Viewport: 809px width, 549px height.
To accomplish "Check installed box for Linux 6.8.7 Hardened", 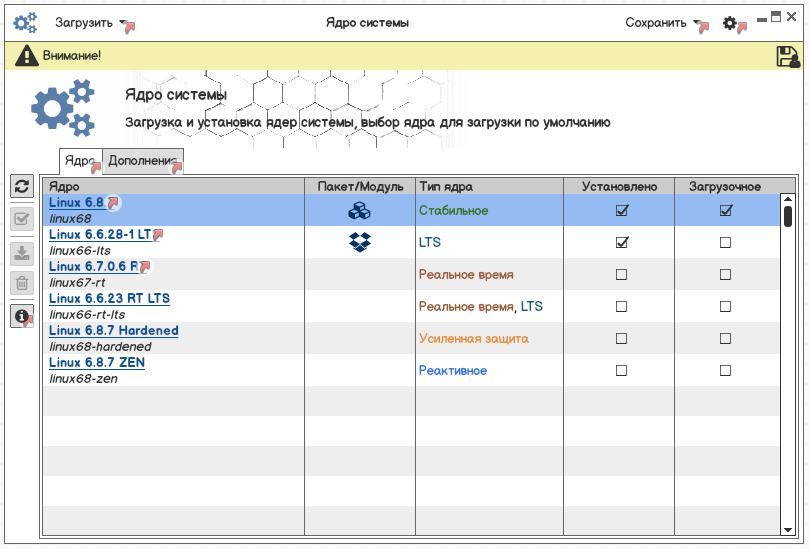I will [621, 339].
